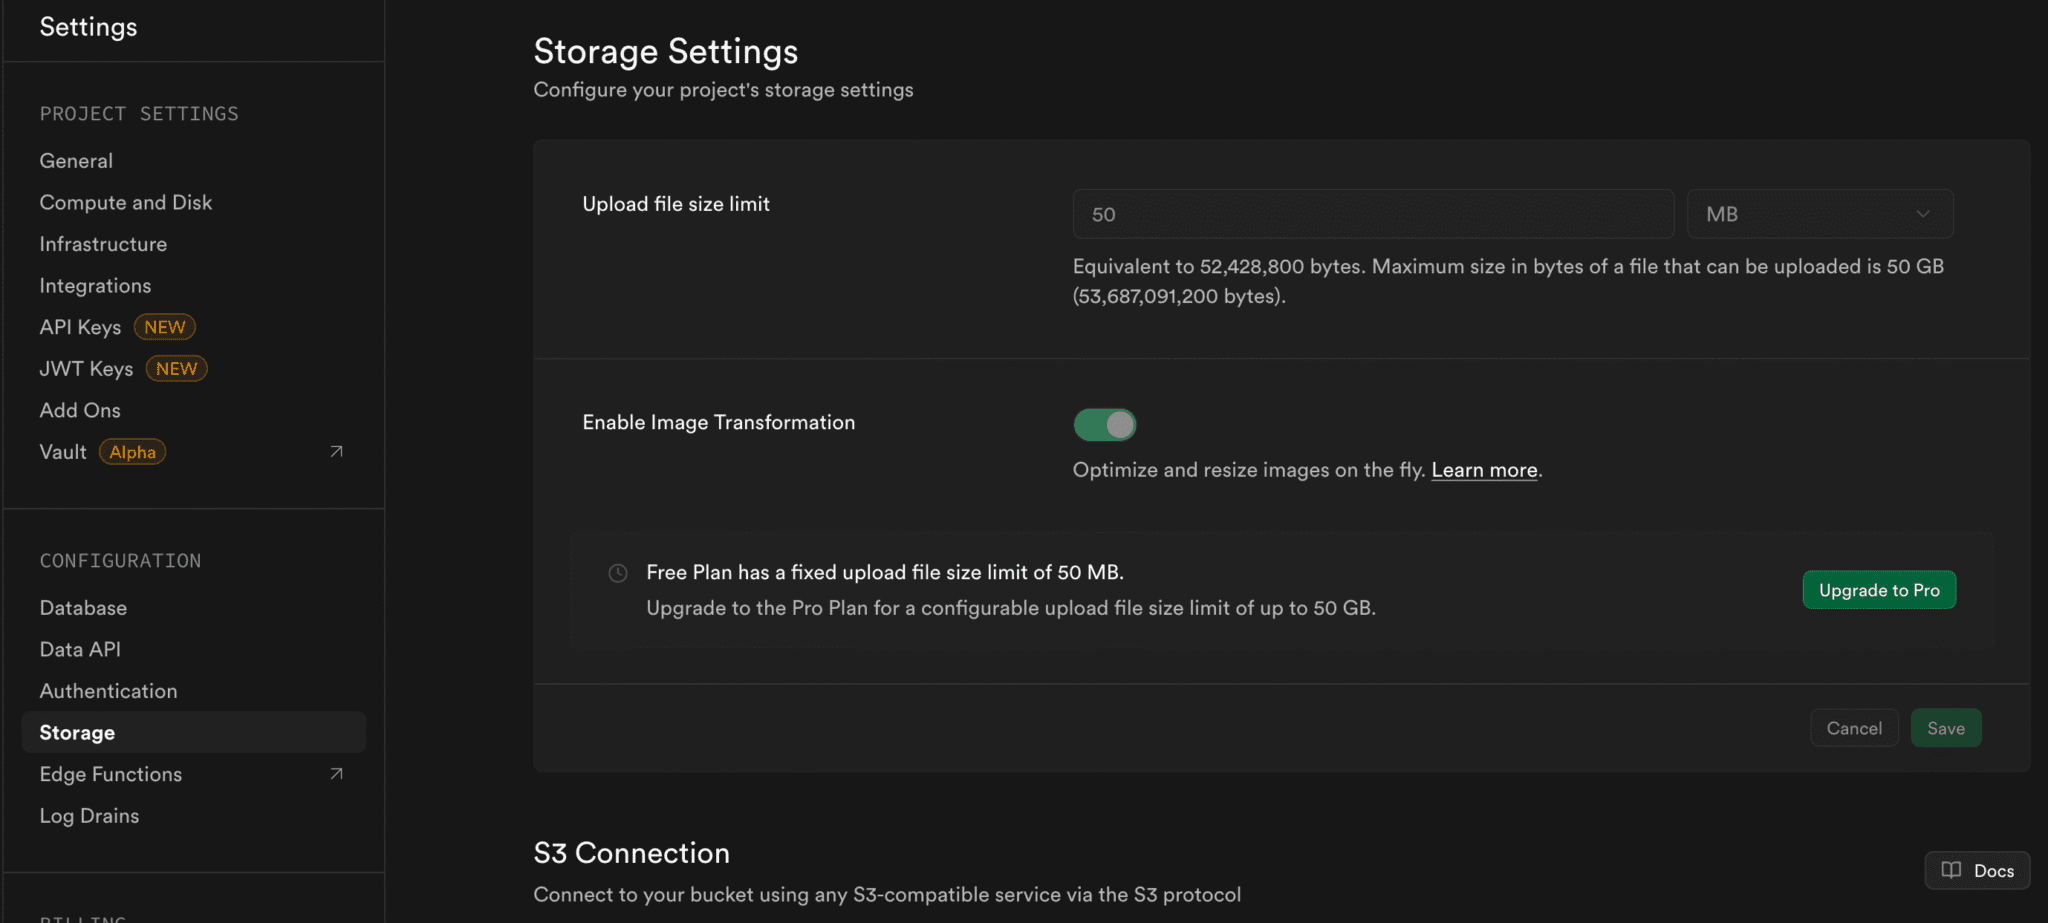
Task: Open the MB unit dropdown
Action: click(x=1819, y=214)
